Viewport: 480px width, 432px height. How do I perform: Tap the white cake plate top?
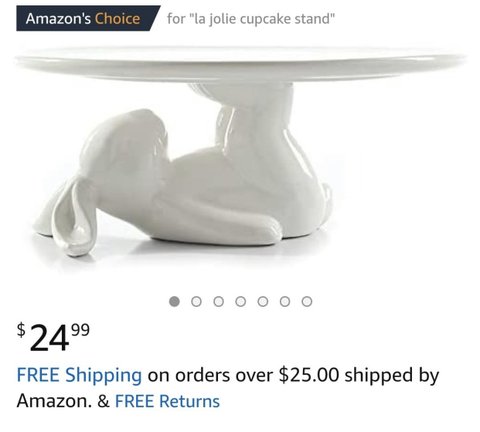[x=240, y=63]
